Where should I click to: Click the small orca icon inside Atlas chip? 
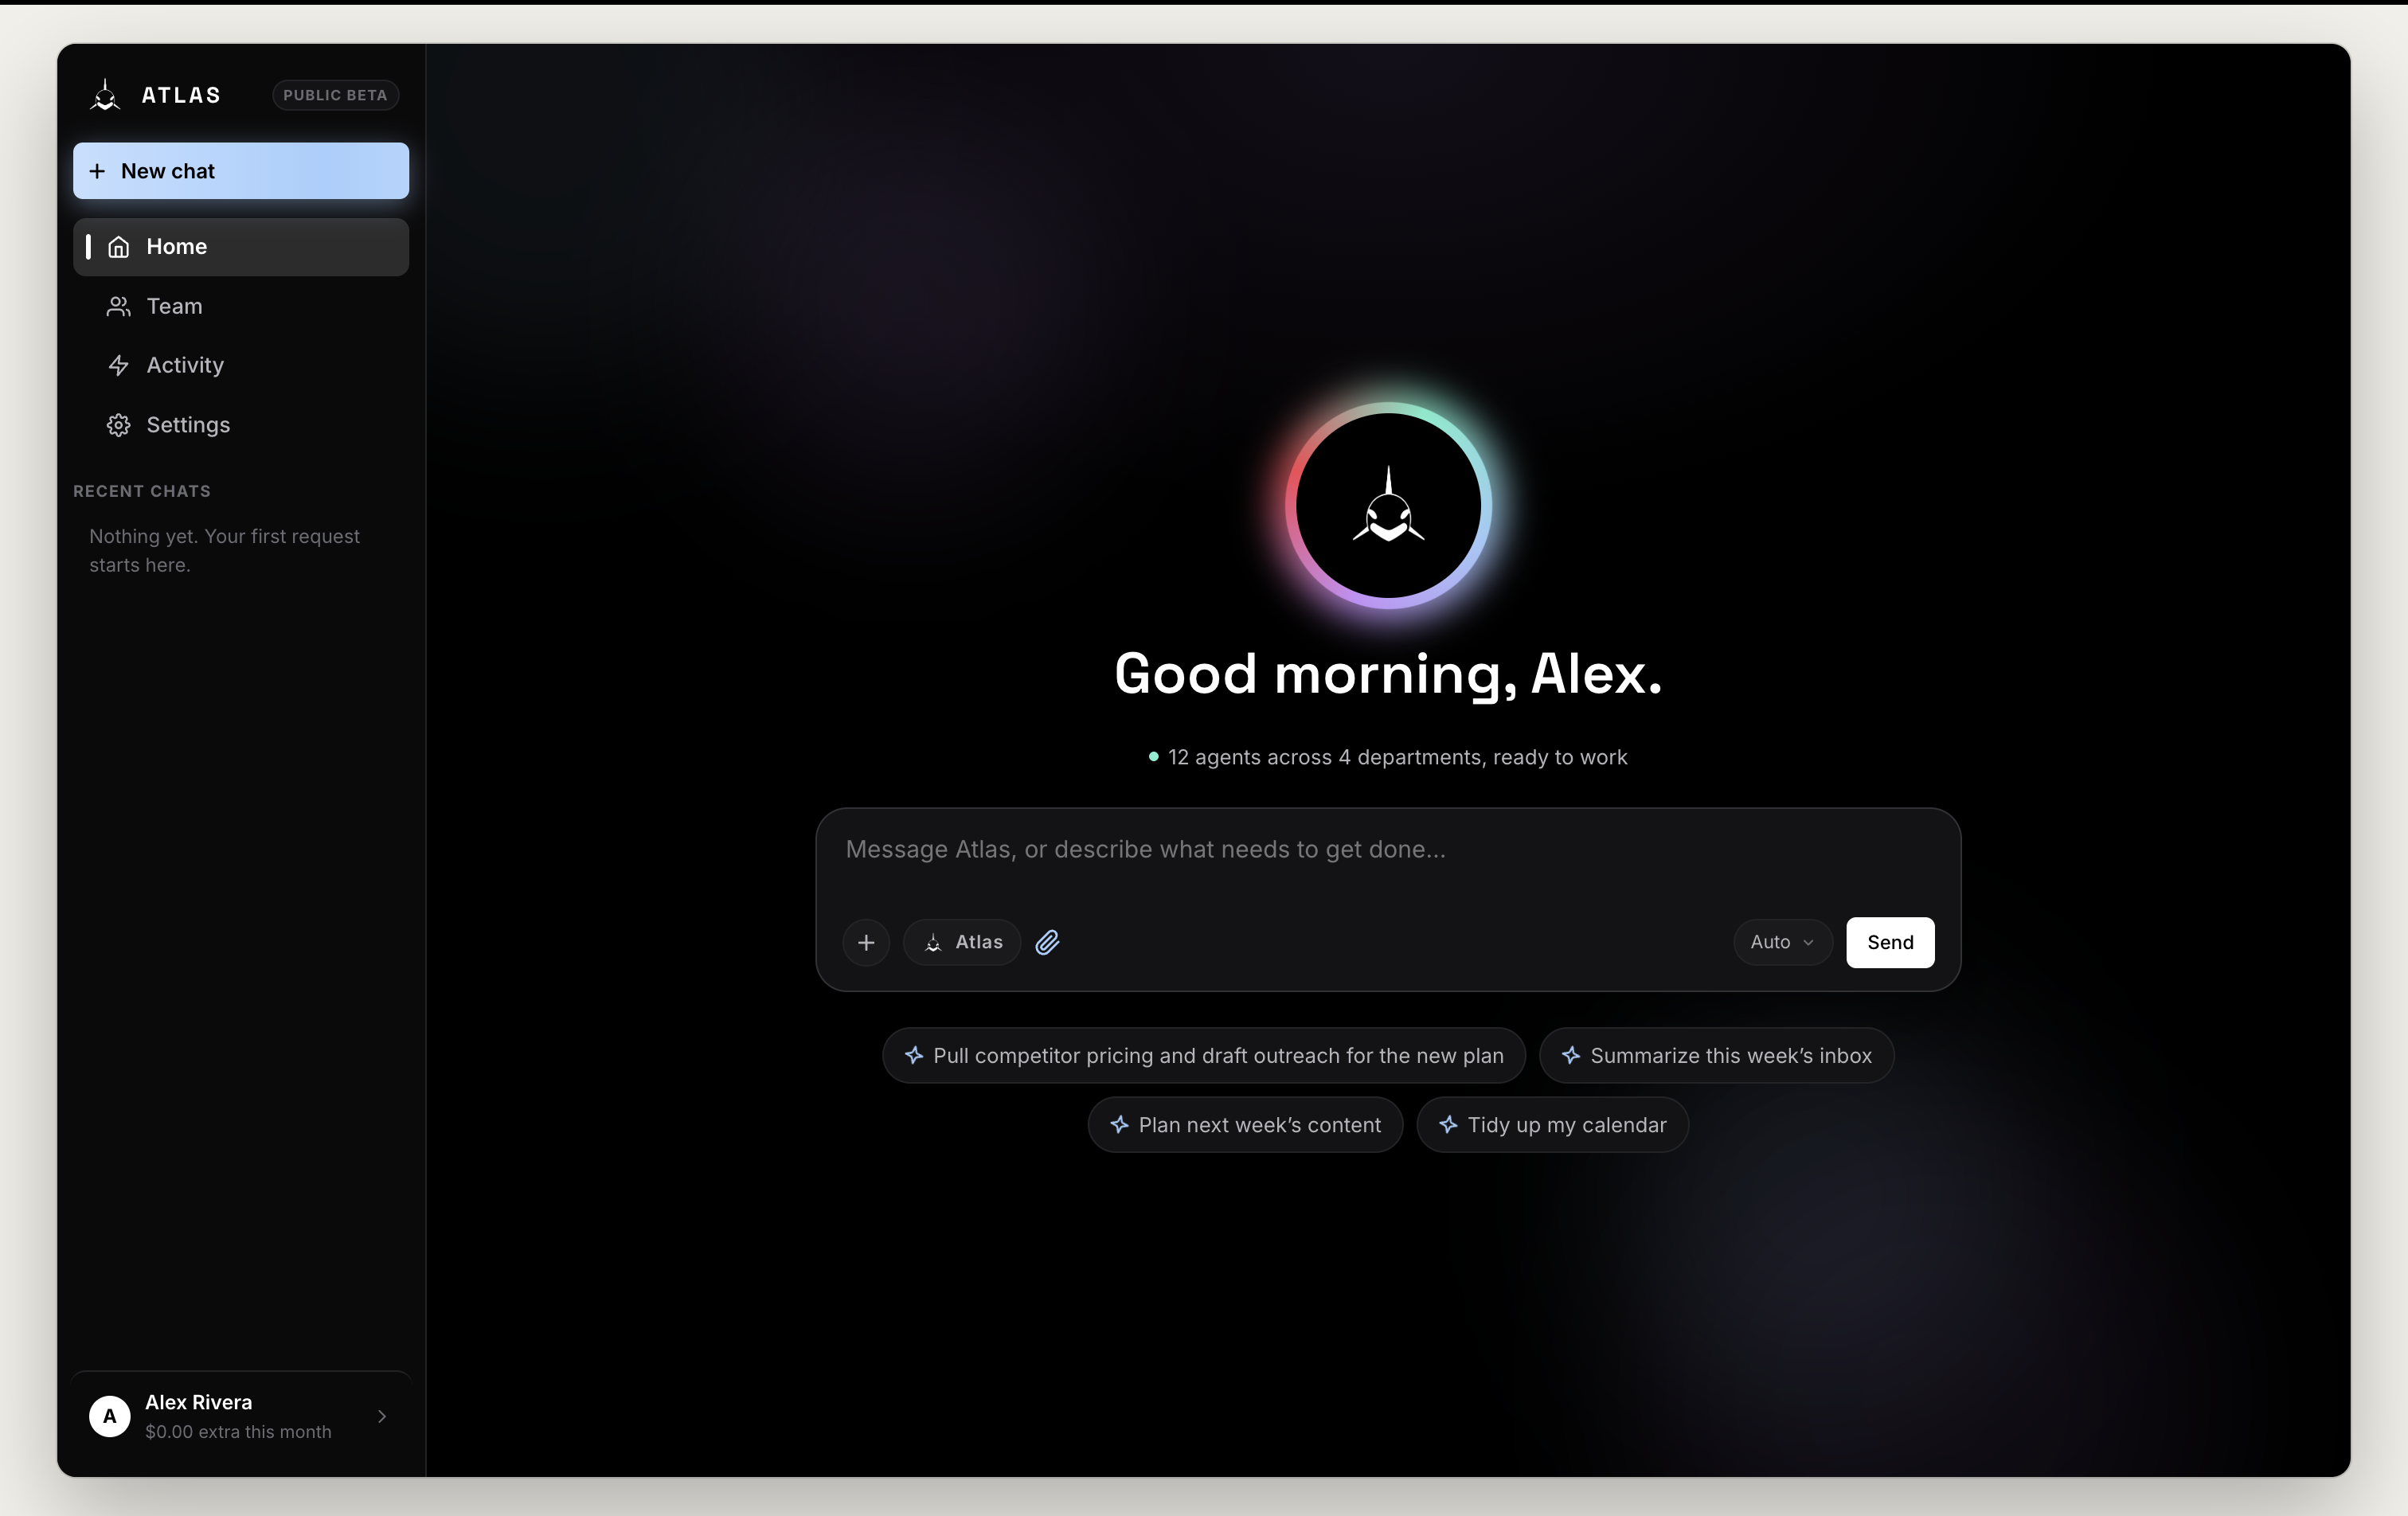(x=933, y=942)
